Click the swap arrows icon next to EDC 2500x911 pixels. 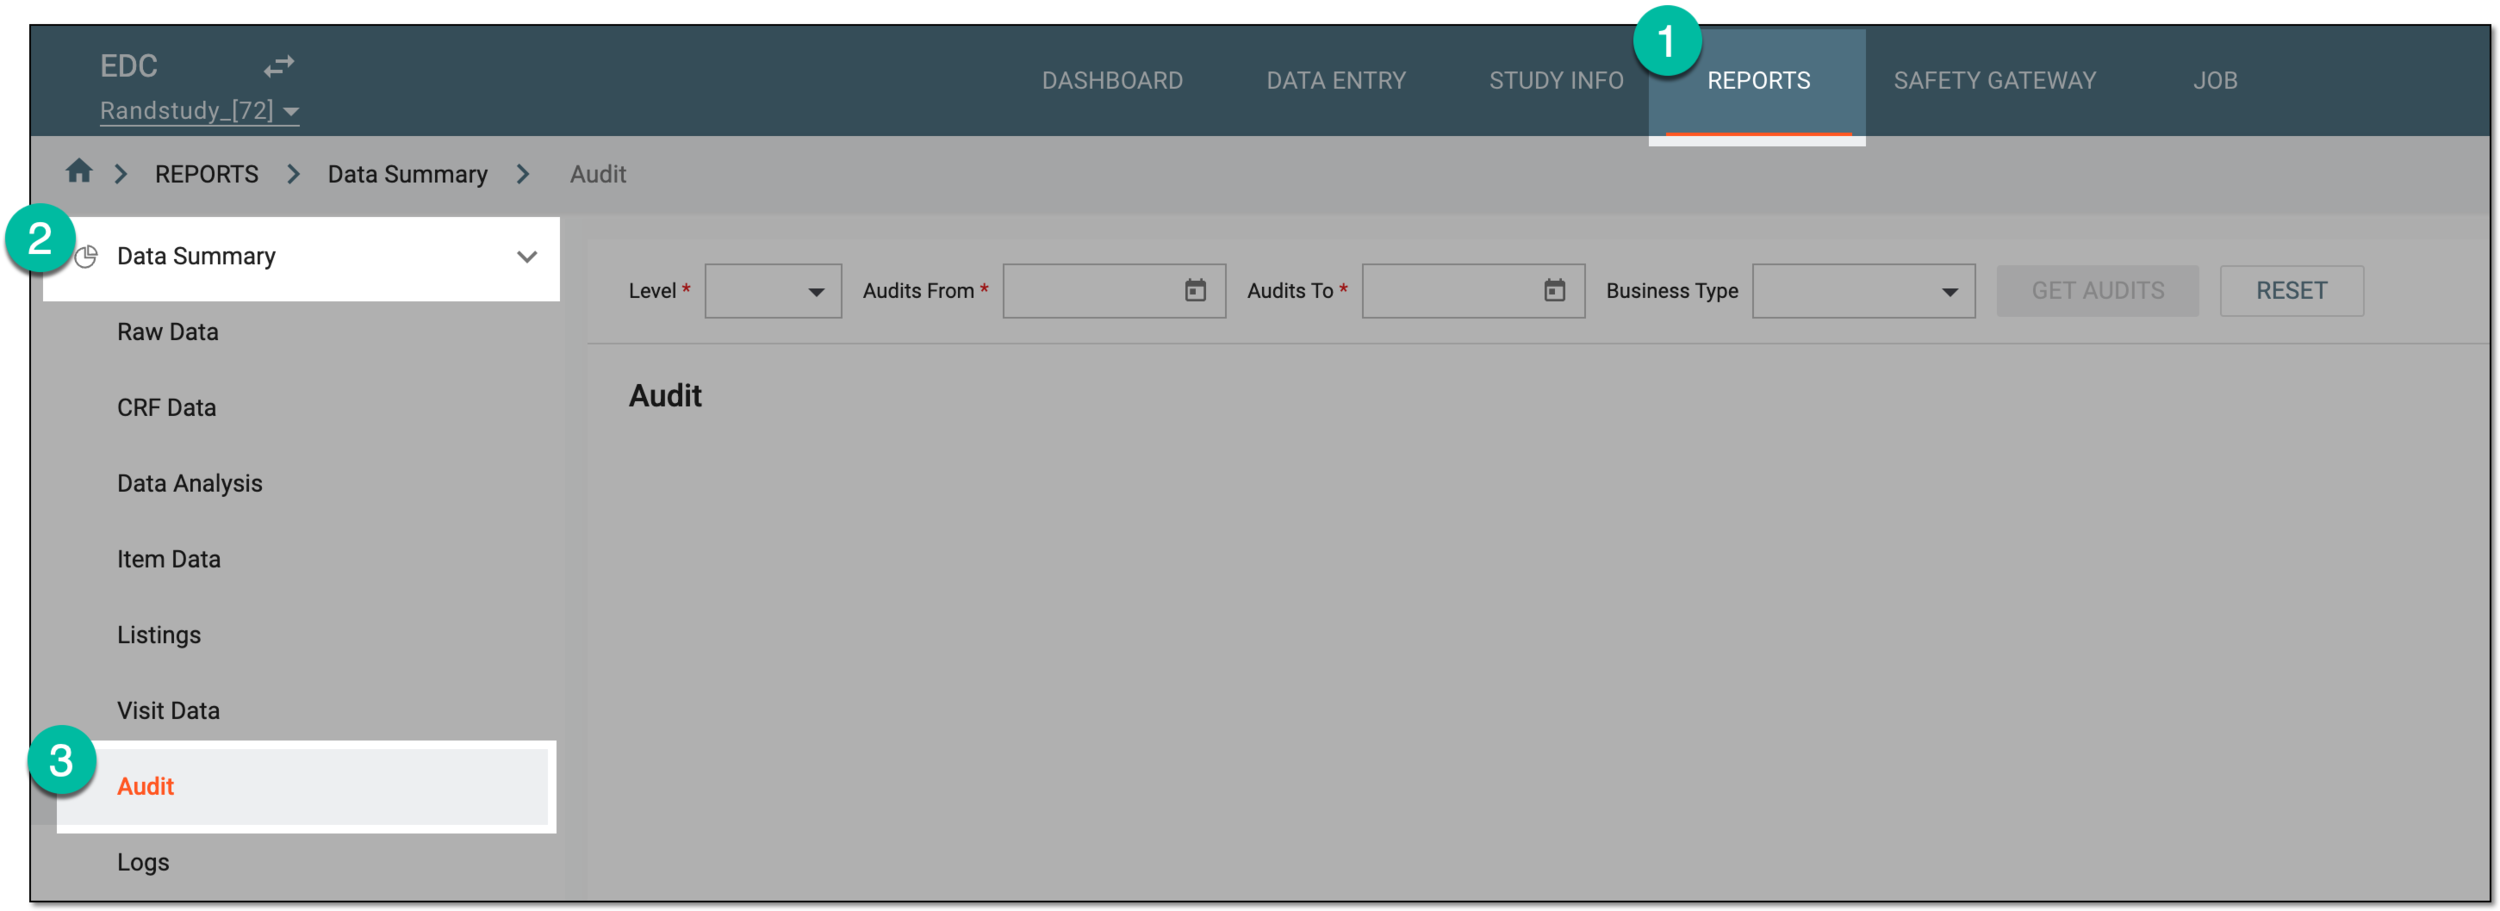(279, 66)
